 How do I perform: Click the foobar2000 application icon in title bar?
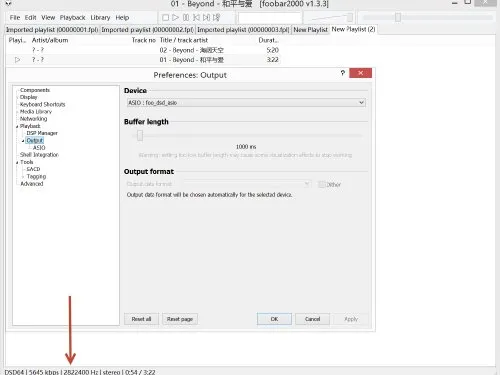[x=8, y=3]
